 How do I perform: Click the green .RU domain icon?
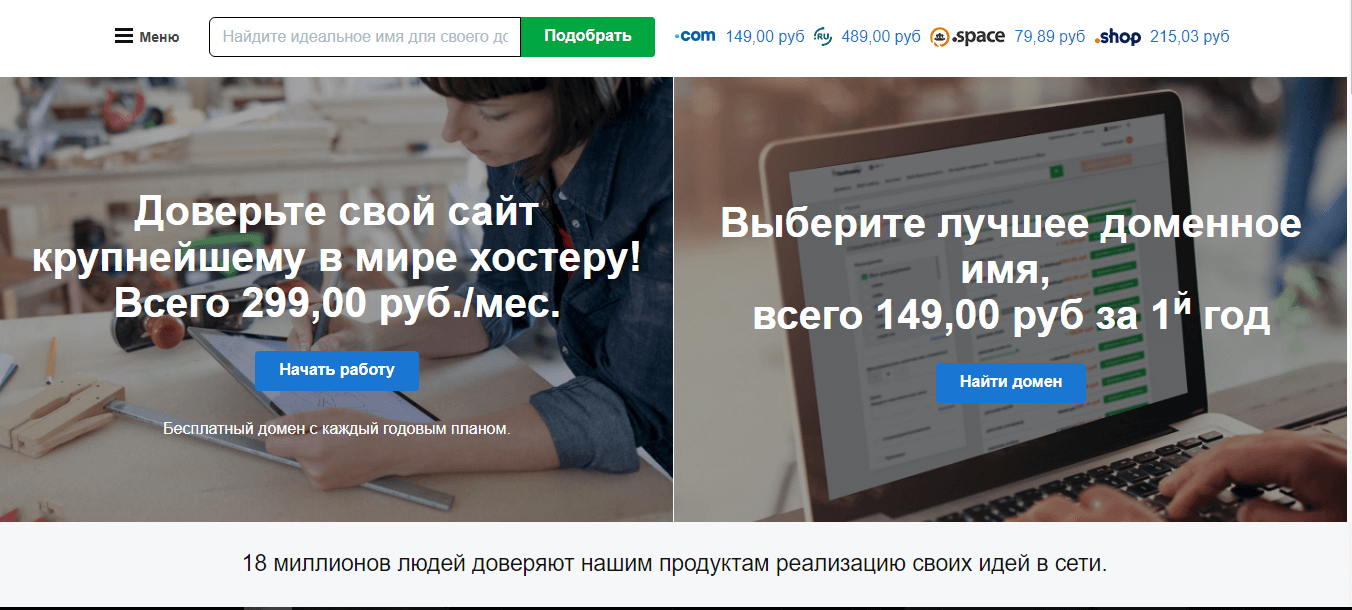pos(823,37)
